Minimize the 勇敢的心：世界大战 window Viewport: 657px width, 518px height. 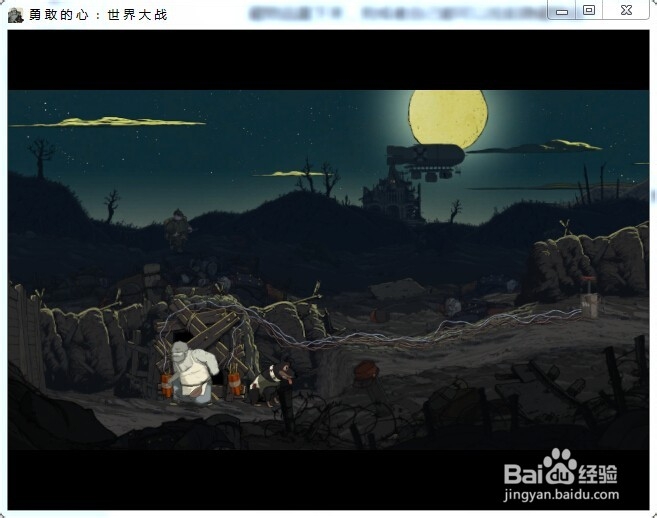562,10
